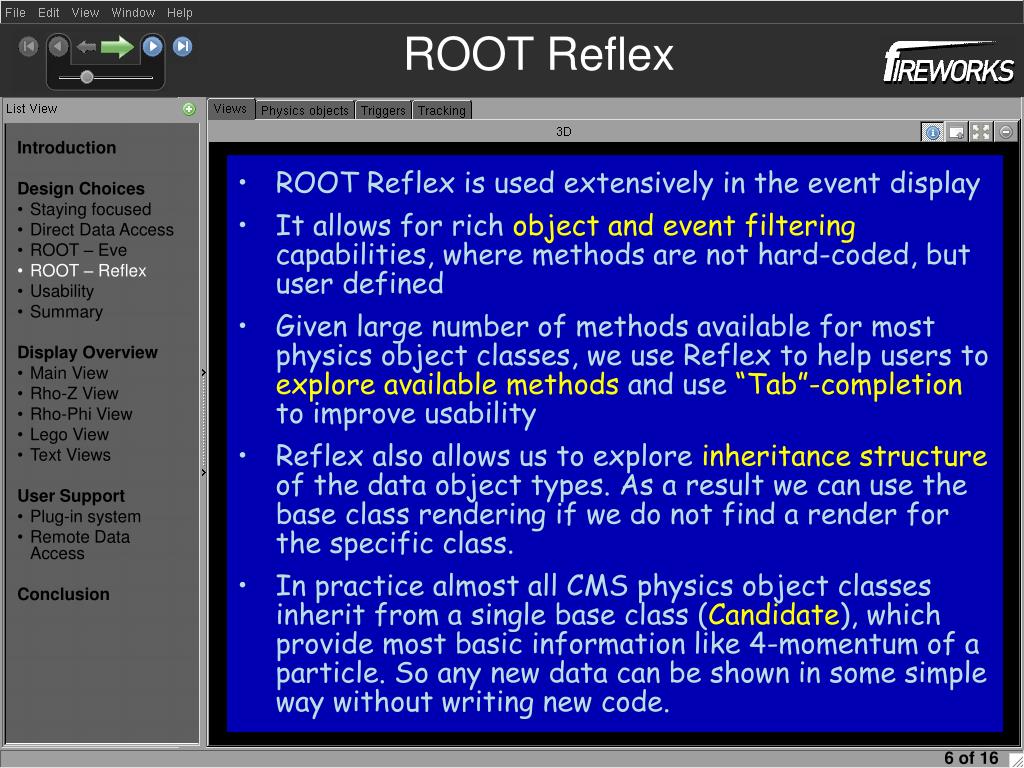Click the previous event round button
1024x768 pixels.
(x=59, y=46)
